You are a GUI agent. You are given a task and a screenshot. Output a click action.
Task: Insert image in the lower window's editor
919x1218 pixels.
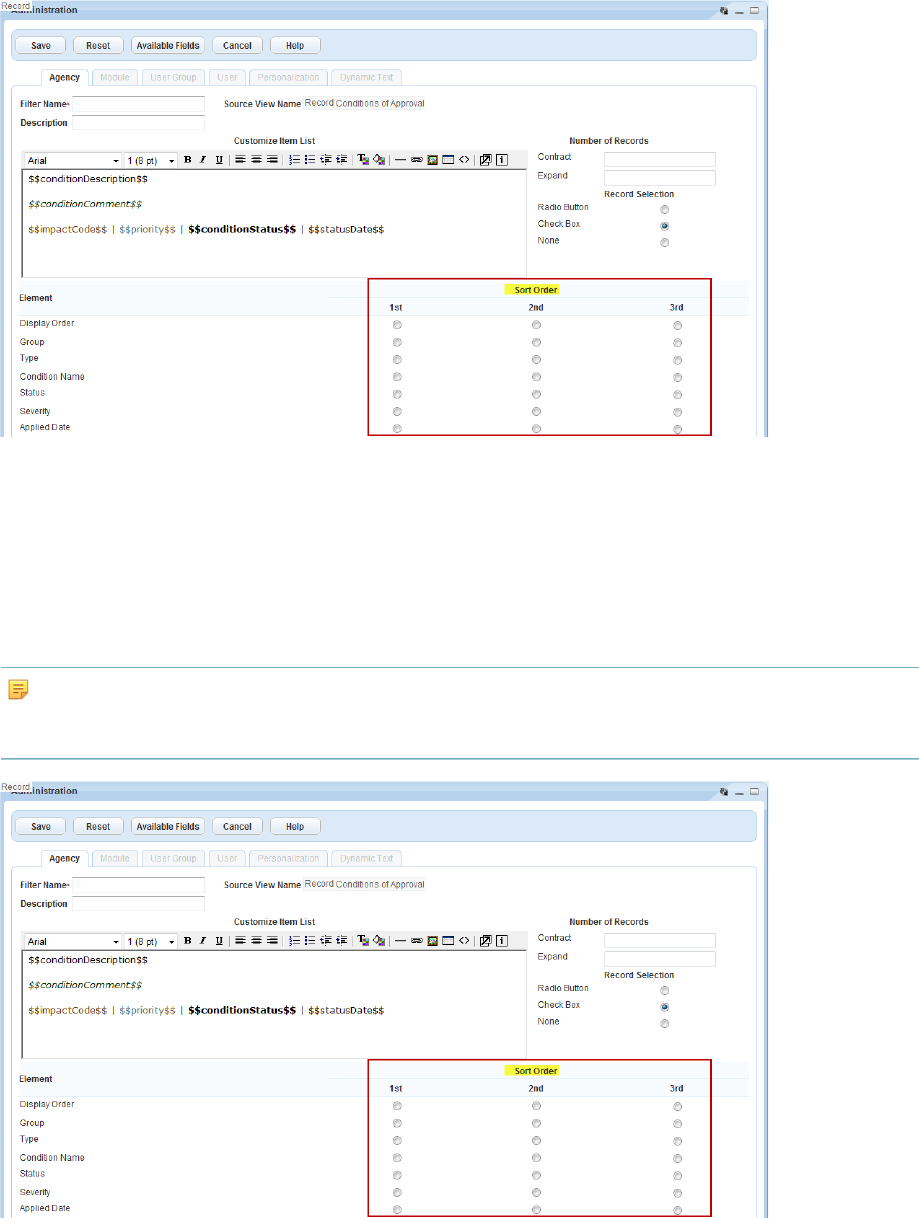[x=432, y=941]
